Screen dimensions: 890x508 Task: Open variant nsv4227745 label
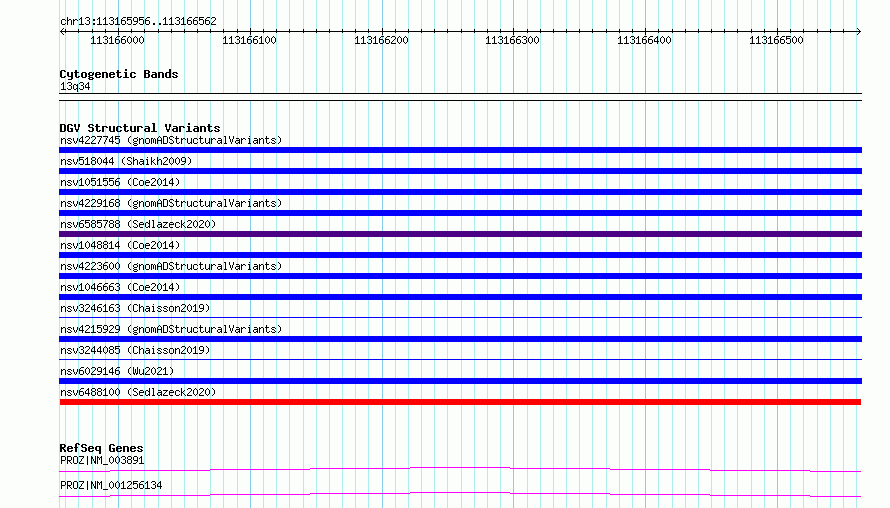[x=171, y=140]
